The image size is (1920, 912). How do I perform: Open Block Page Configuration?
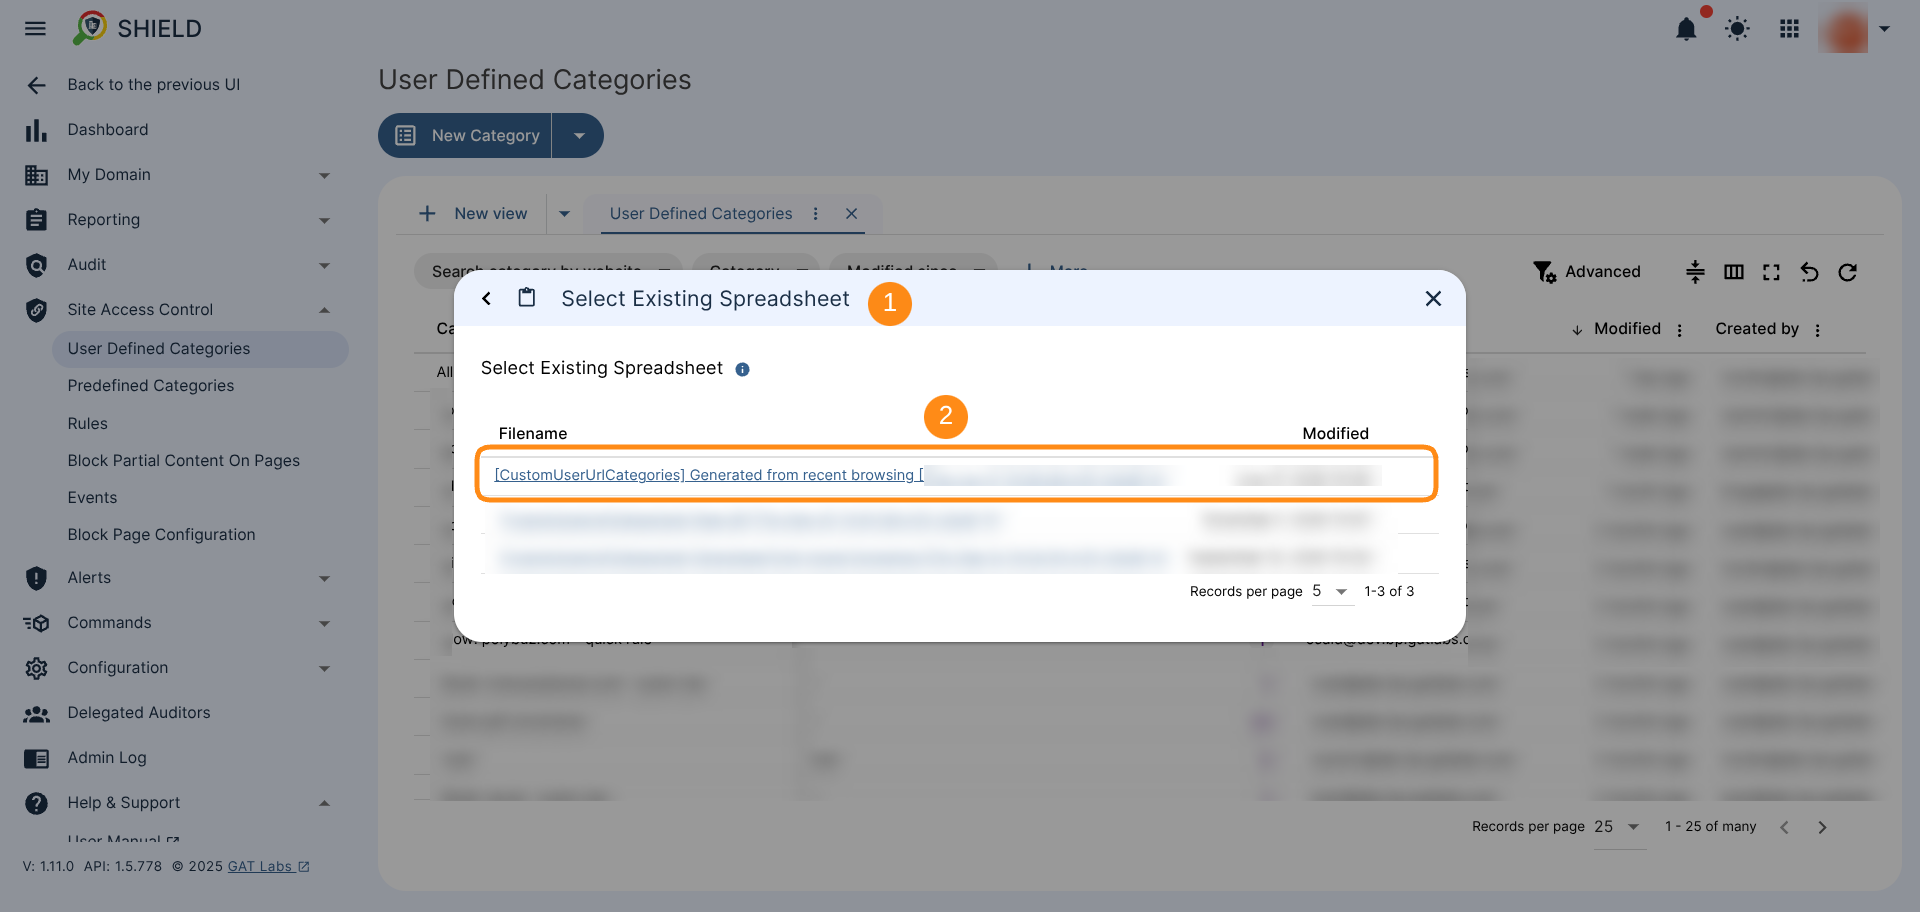point(161,535)
